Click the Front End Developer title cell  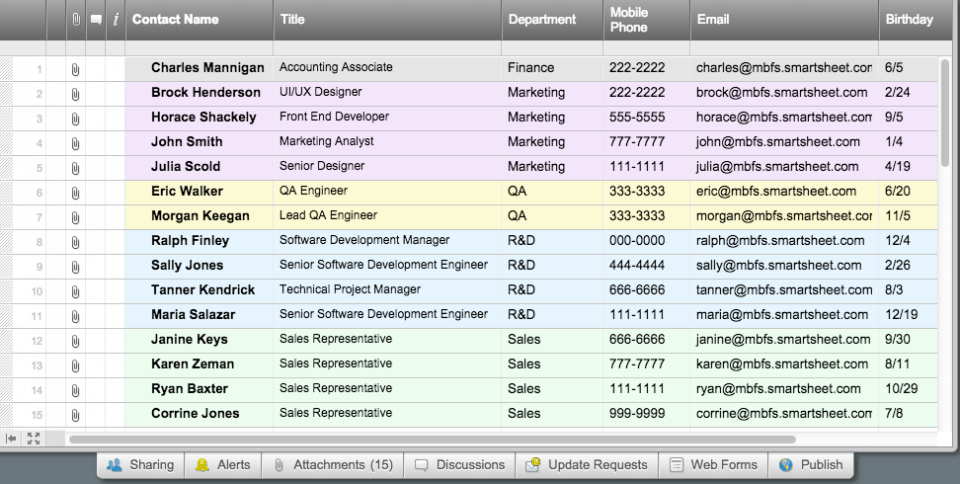pos(388,117)
